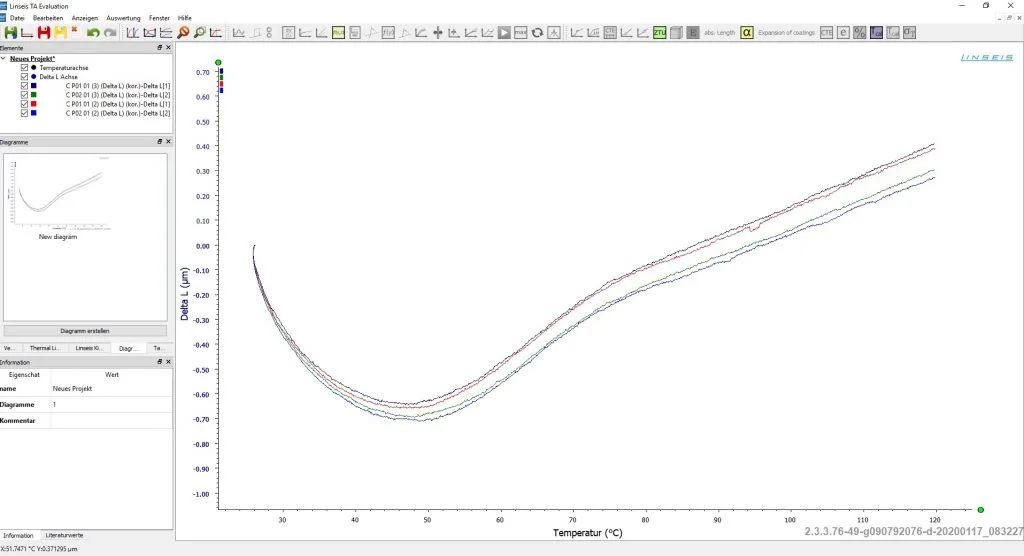
Task: Click the dark grey 'B' toolbar icon
Action: point(693,33)
